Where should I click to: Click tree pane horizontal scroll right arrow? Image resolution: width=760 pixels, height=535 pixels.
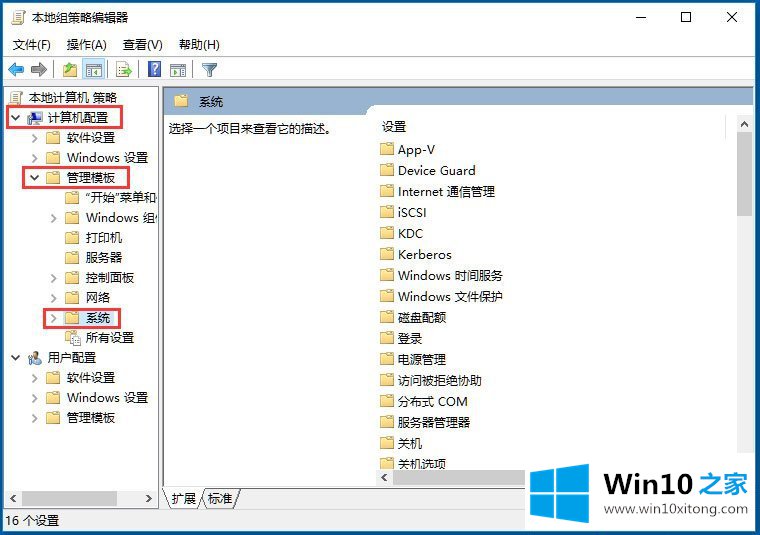[x=149, y=498]
